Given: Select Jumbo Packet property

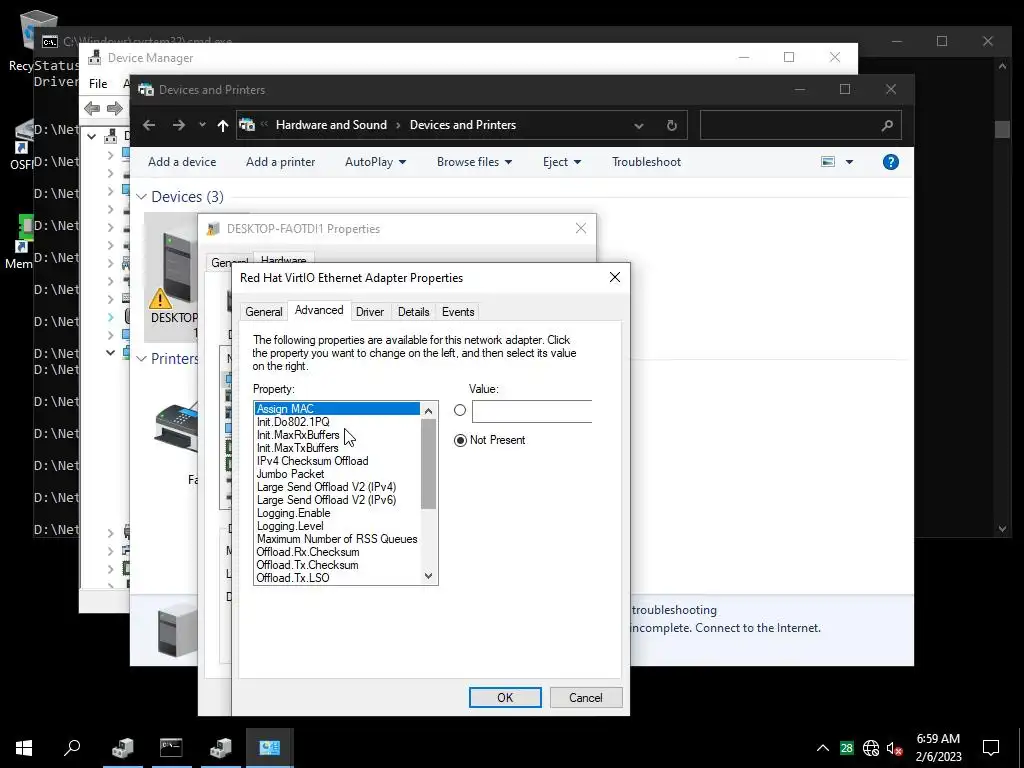Looking at the screenshot, I should [x=290, y=474].
